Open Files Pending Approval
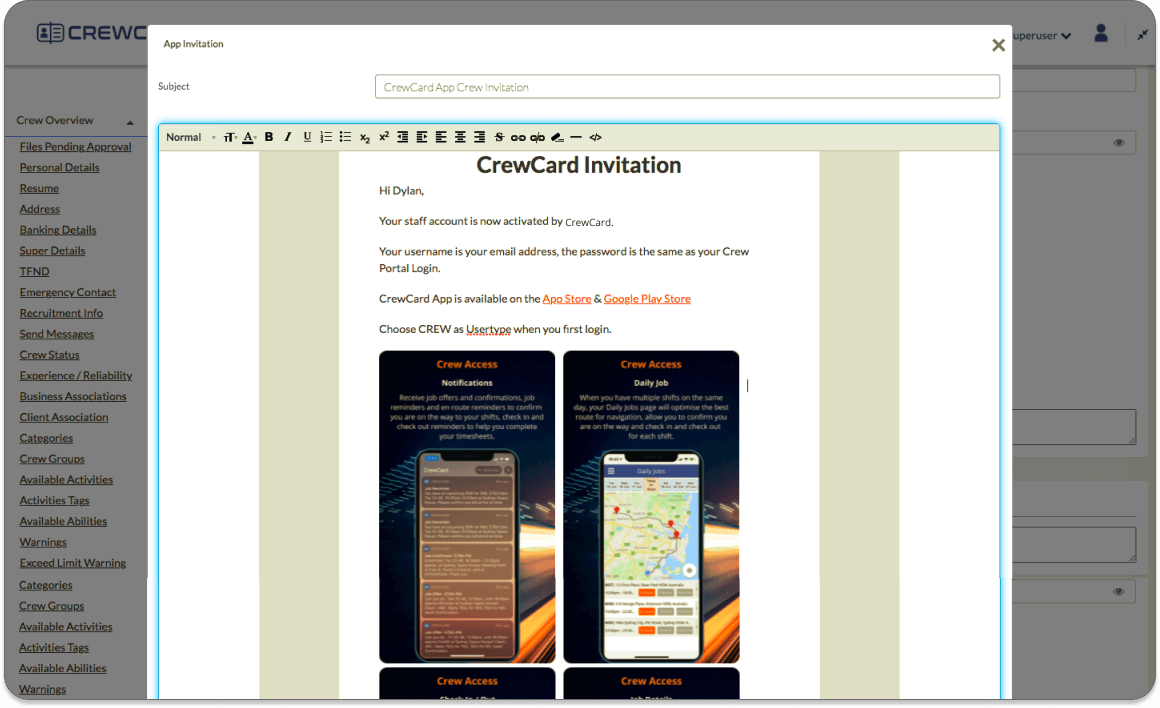Image resolution: width=1160 pixels, height=708 pixels. click(x=75, y=146)
